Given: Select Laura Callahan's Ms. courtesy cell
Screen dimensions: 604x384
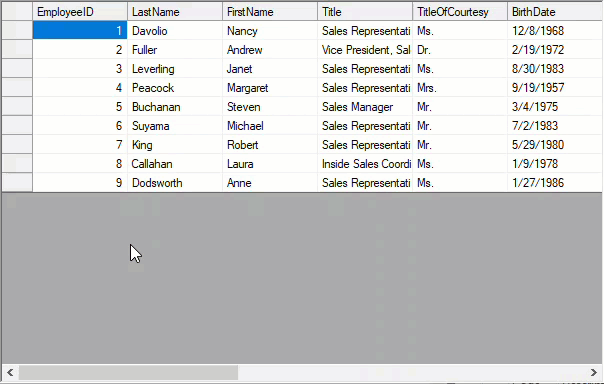Looking at the screenshot, I should point(460,164).
